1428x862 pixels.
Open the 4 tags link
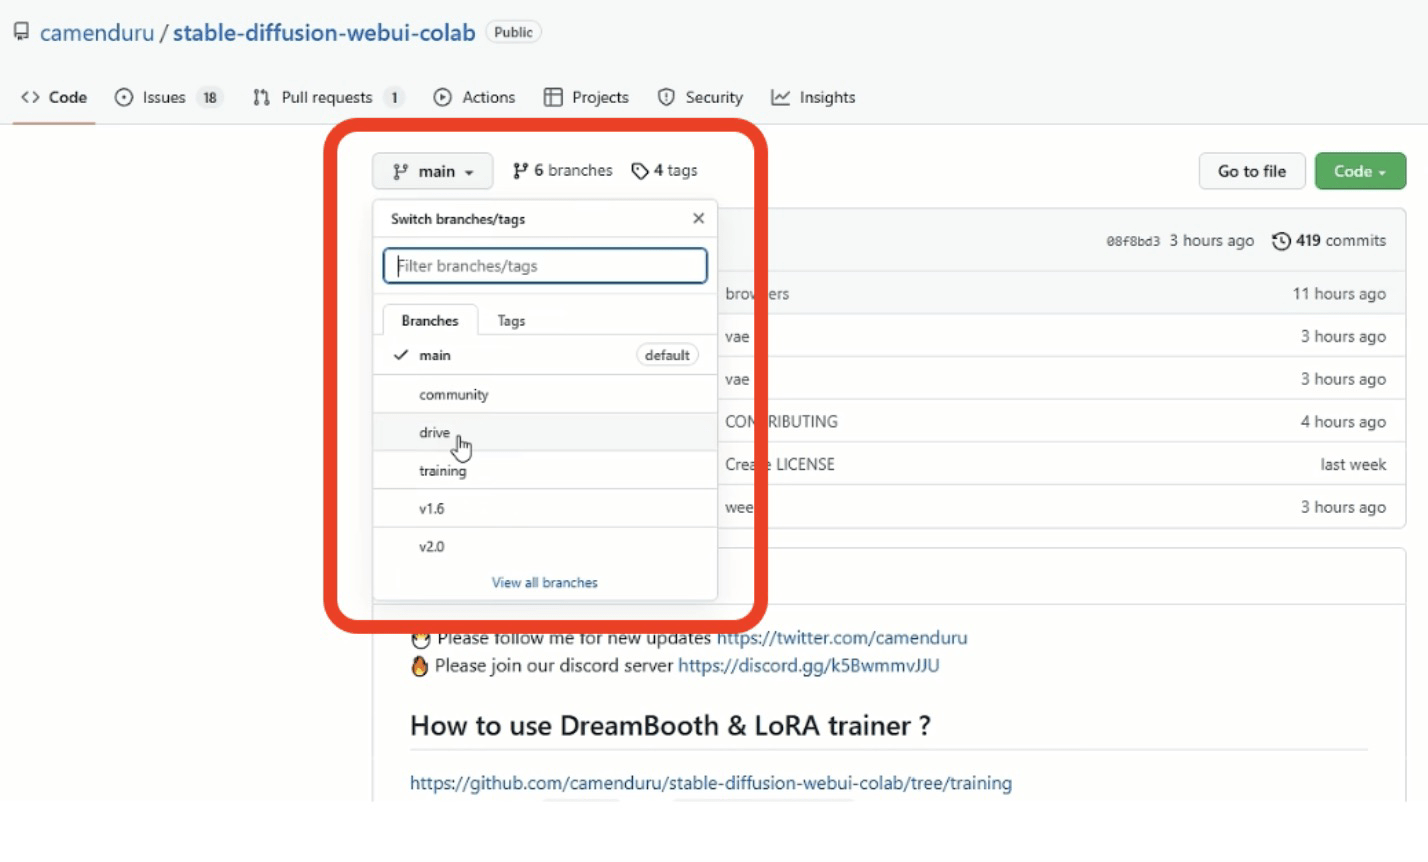pos(665,171)
